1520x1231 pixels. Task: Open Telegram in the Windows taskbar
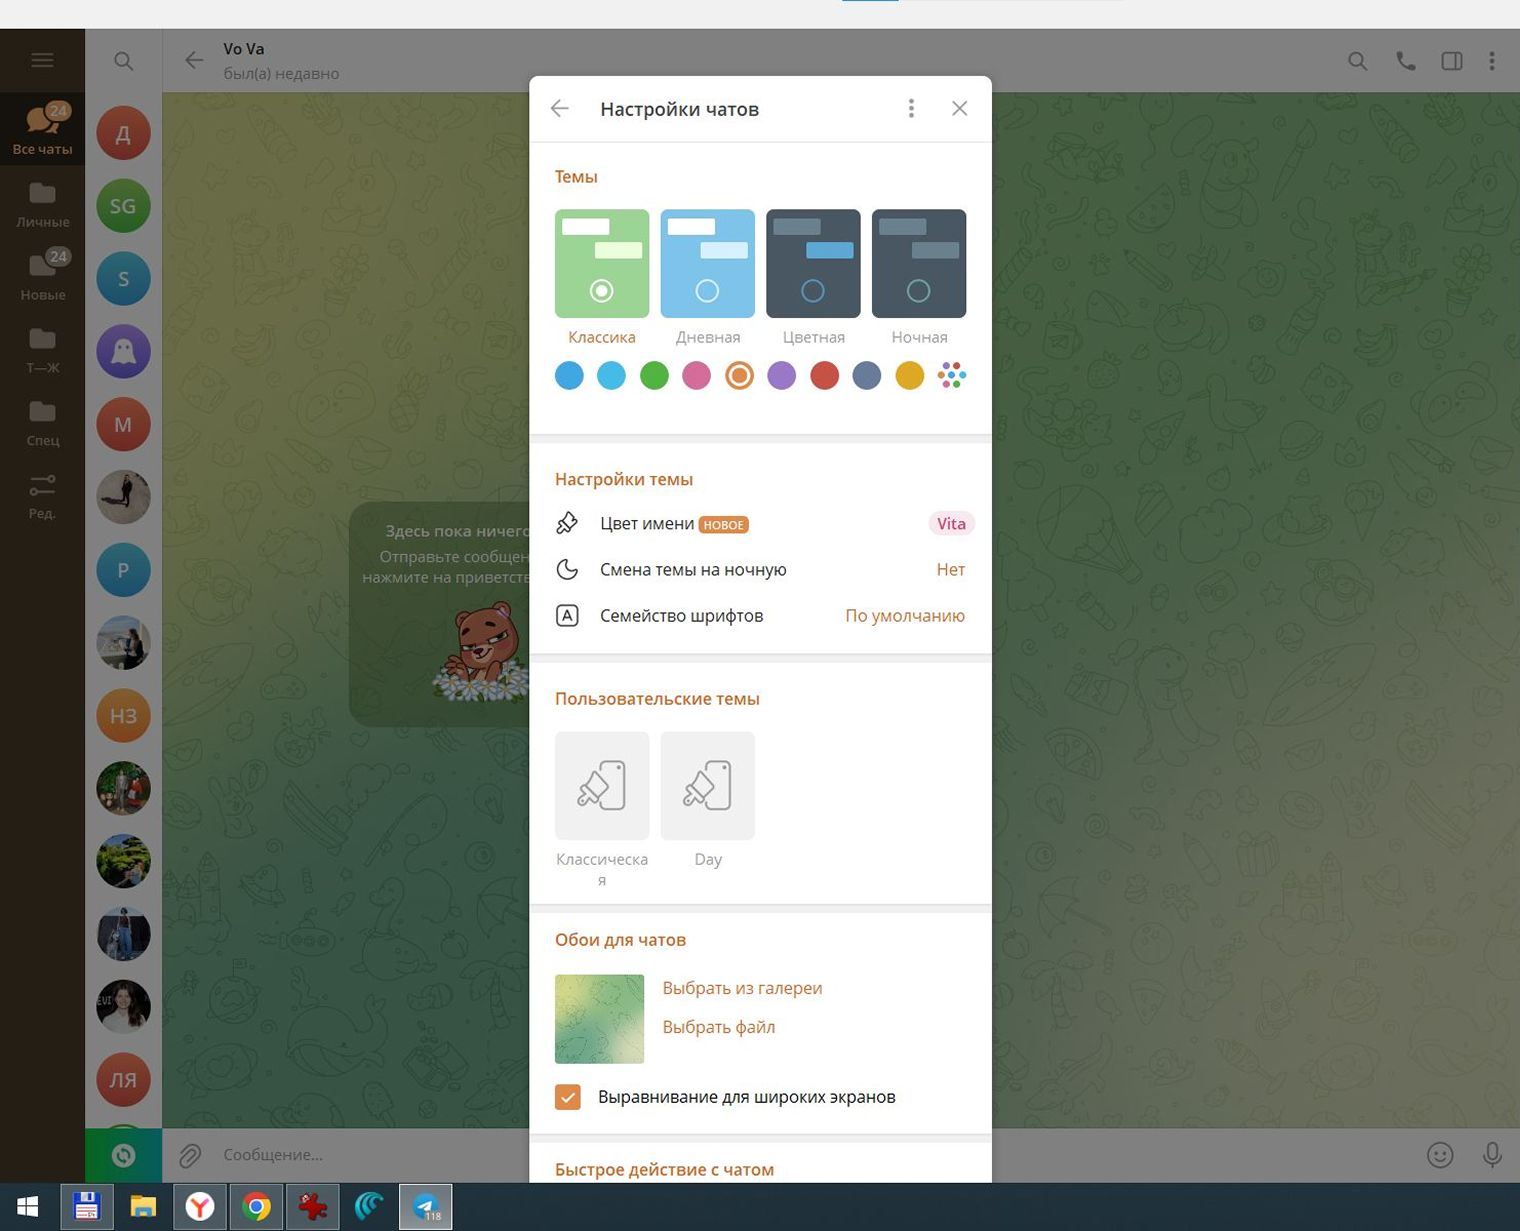pyautogui.click(x=426, y=1207)
